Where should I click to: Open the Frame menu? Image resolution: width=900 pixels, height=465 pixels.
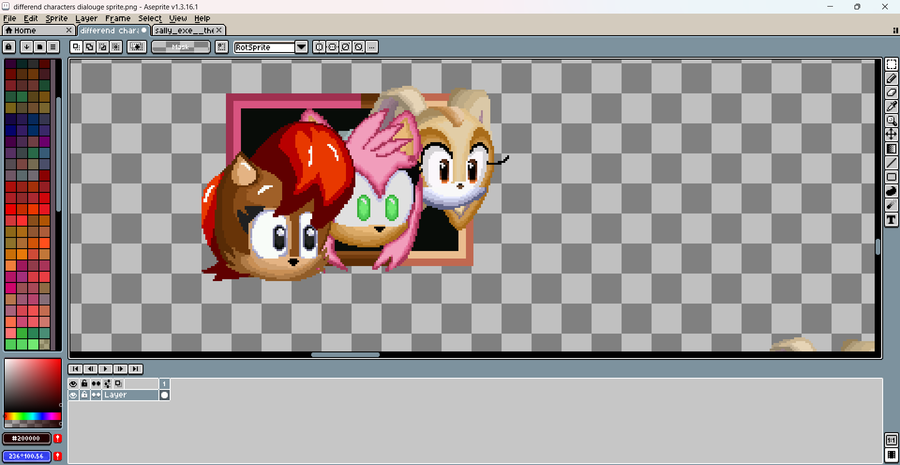point(118,18)
